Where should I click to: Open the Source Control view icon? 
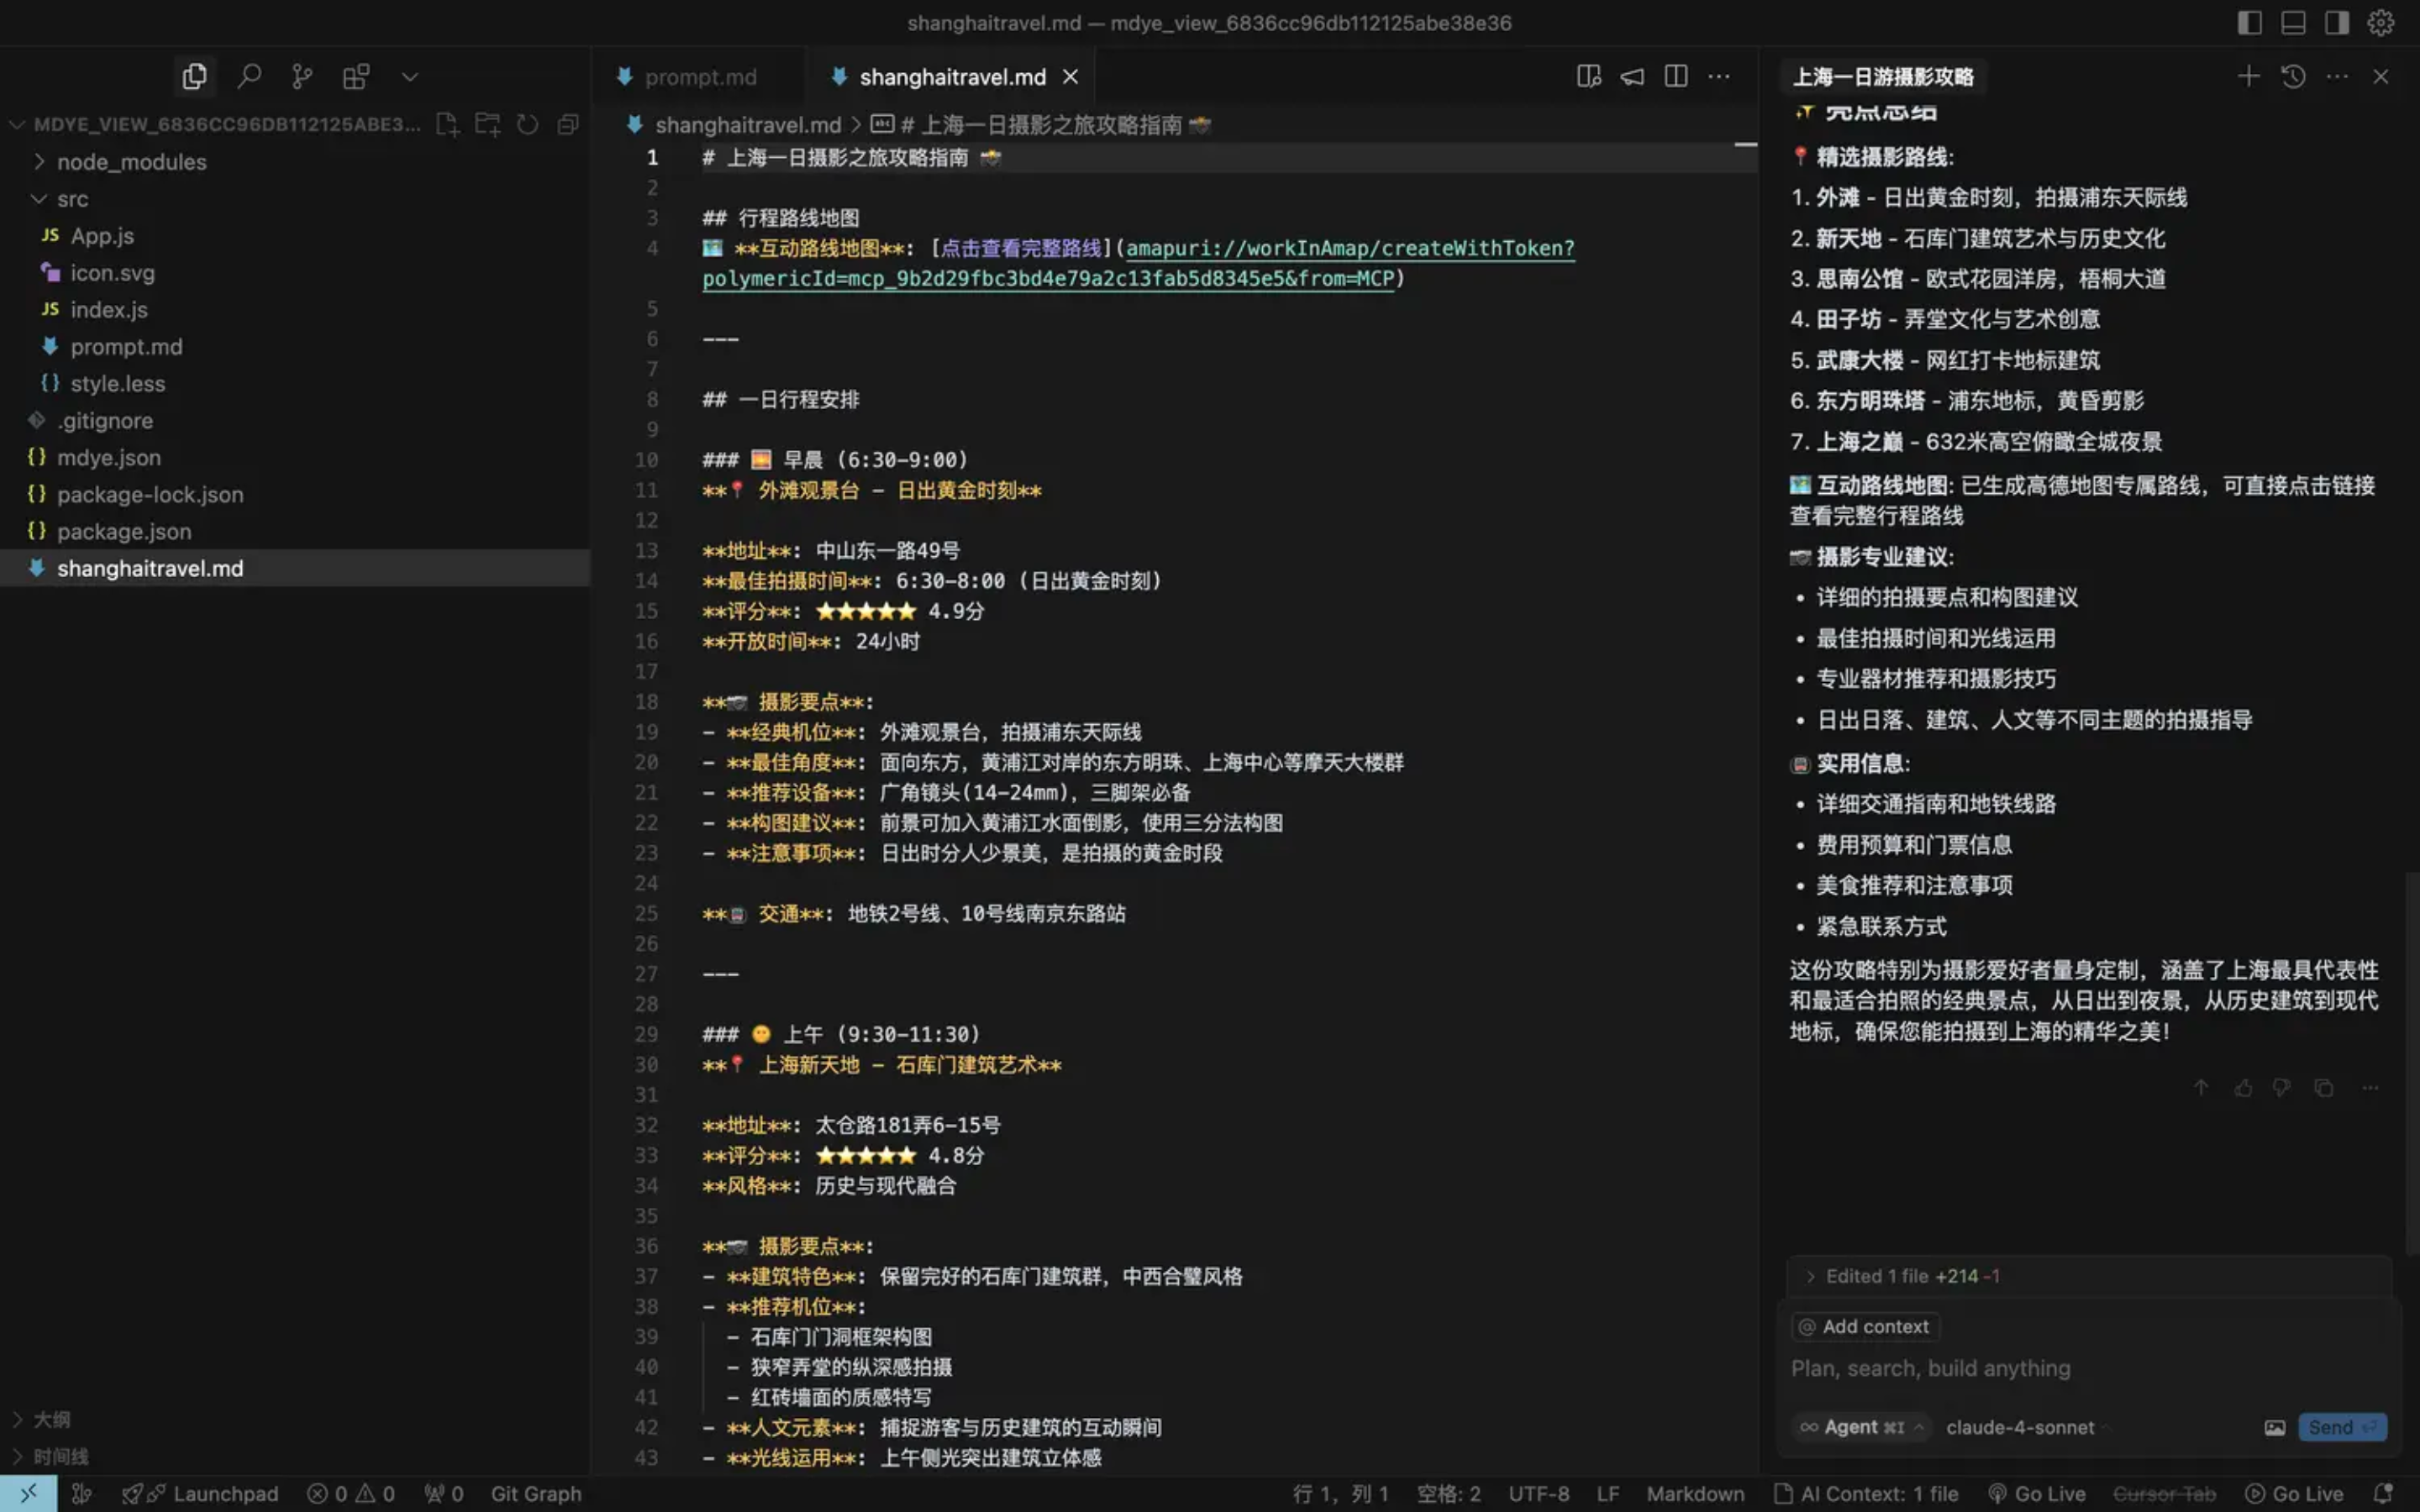pos(302,76)
